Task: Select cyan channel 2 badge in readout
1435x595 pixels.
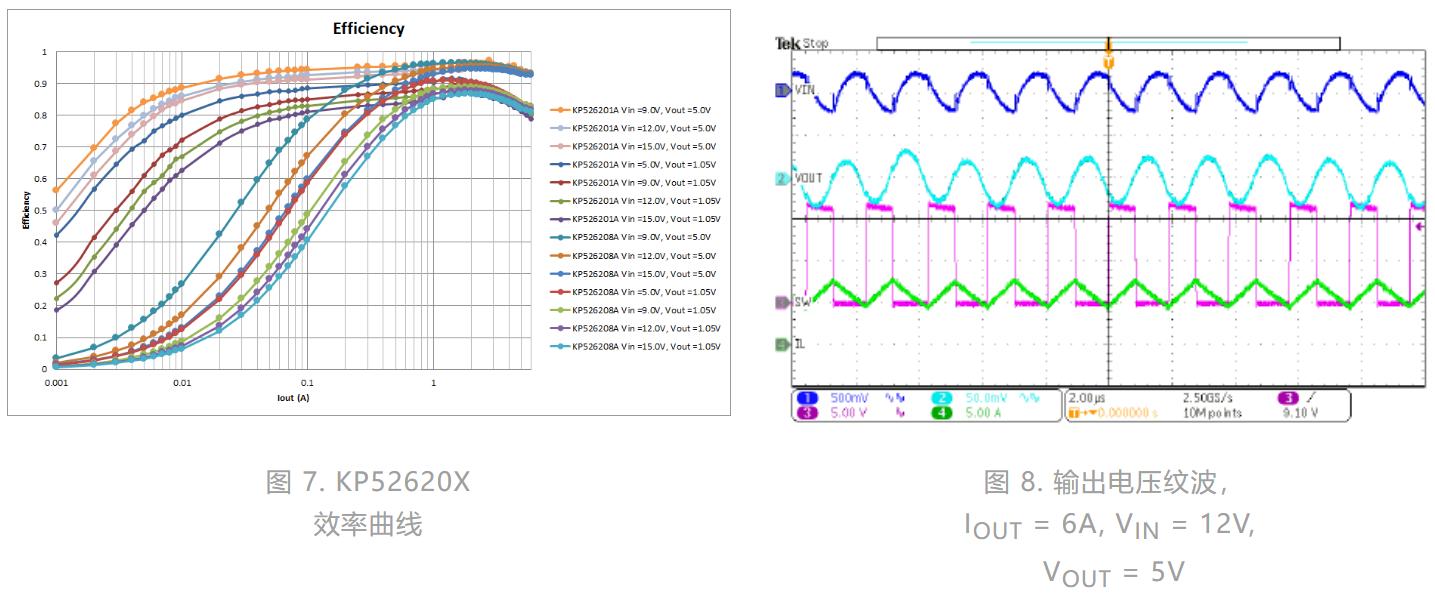Action: (x=942, y=398)
